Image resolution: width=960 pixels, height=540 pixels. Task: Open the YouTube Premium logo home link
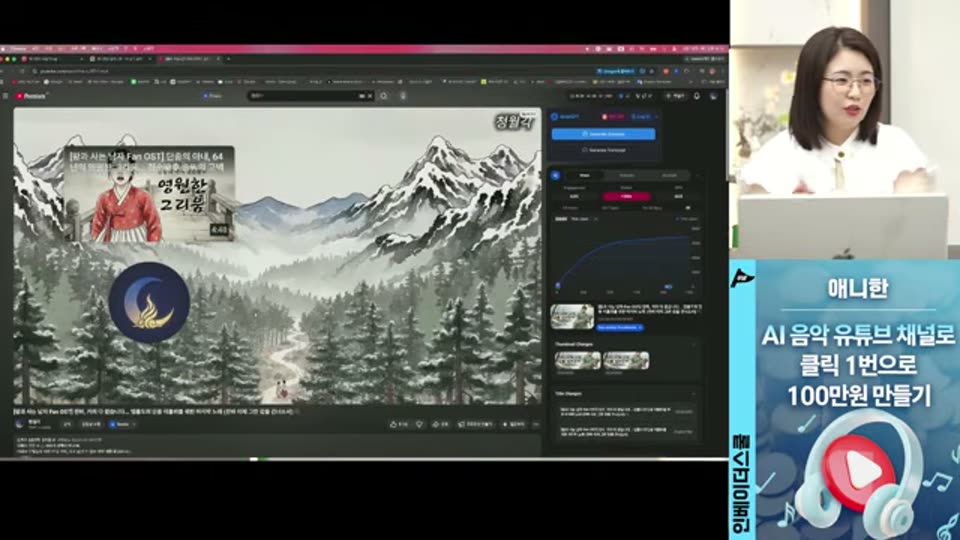coord(31,96)
